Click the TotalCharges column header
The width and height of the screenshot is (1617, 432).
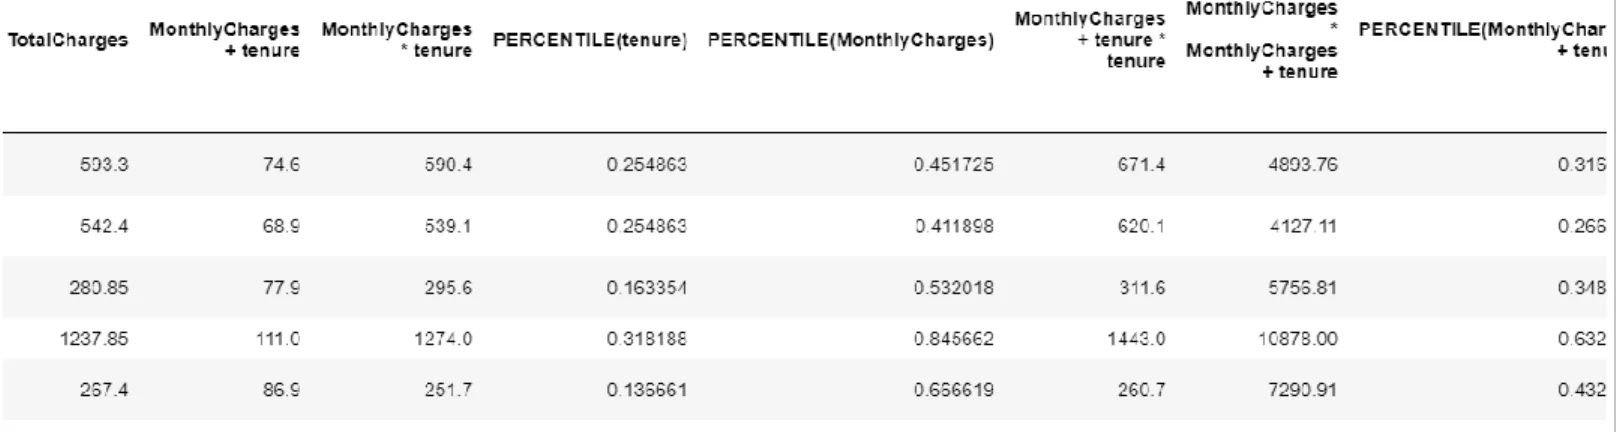click(68, 40)
